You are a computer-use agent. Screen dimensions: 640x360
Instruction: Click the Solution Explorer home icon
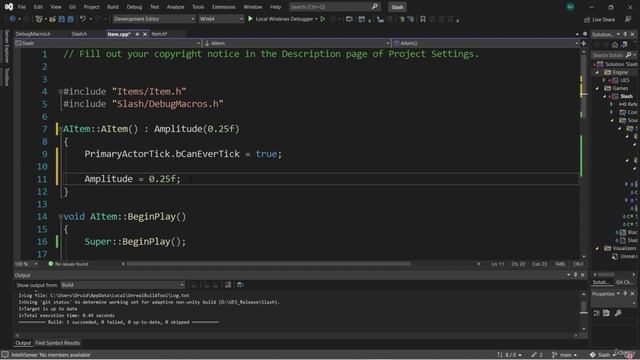(615, 45)
